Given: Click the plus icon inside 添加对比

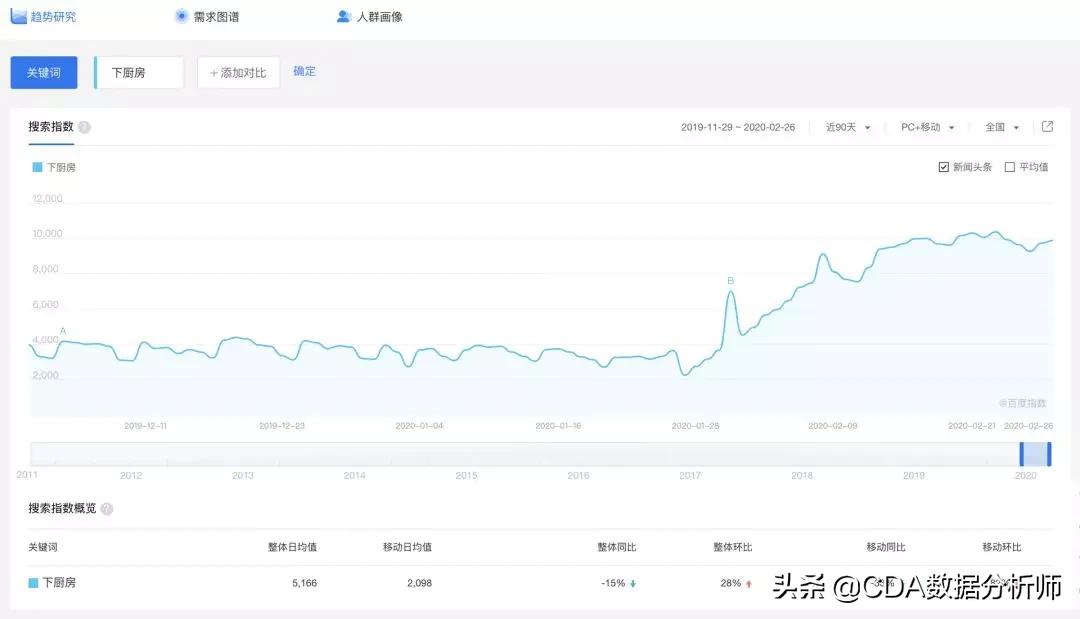Looking at the screenshot, I should 216,72.
